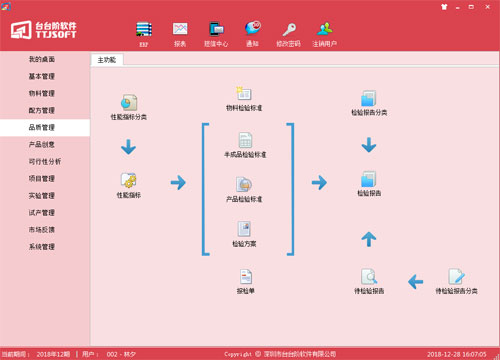Open the ERP toolbar icon
The image size is (500, 360).
tap(144, 30)
